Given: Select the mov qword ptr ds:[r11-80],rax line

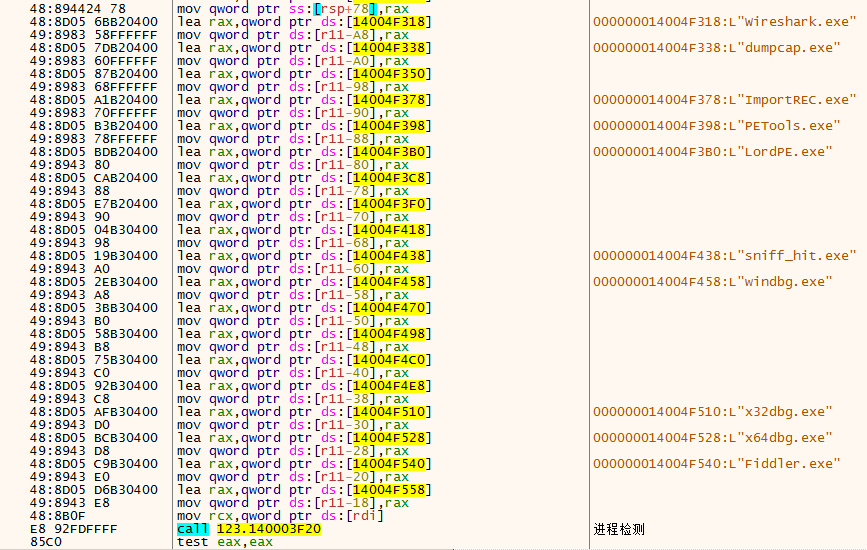Looking at the screenshot, I should point(293,165).
